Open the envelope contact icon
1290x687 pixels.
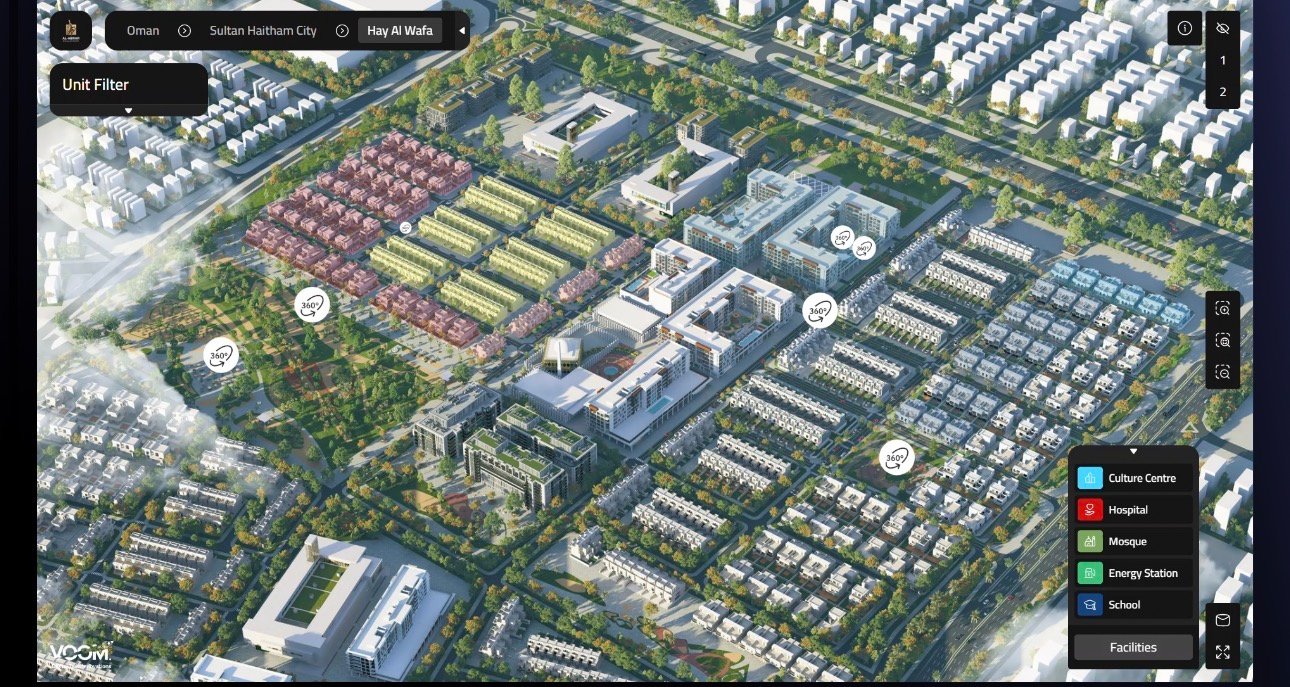tap(1223, 620)
